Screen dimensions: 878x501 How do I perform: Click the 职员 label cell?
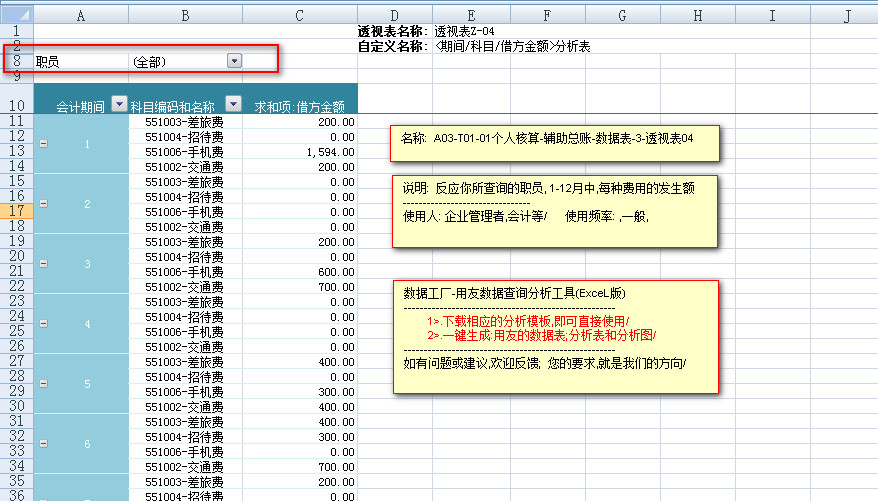pyautogui.click(x=80, y=62)
